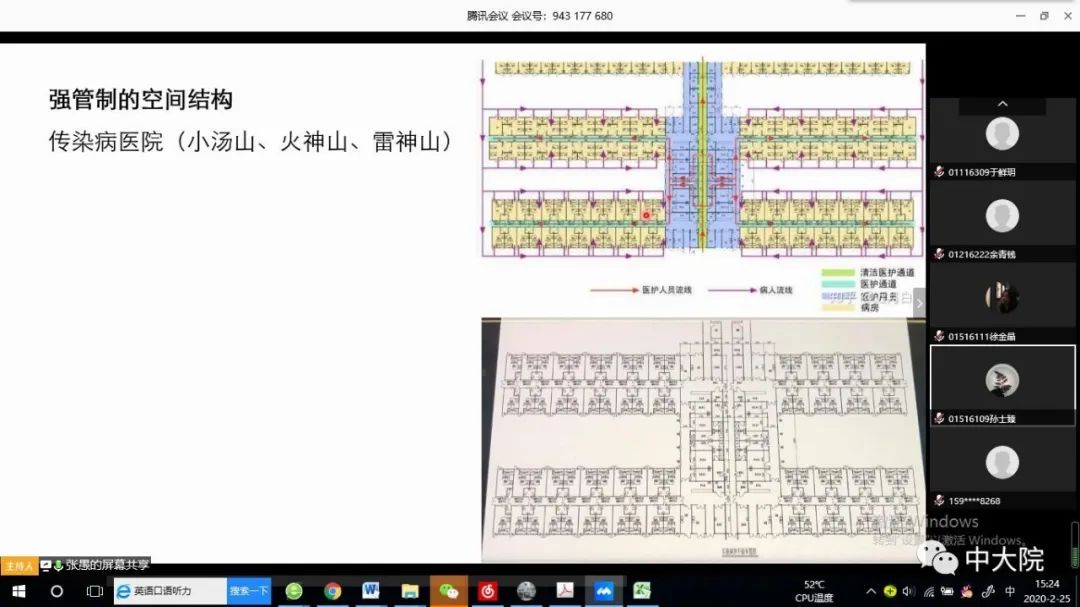This screenshot has height=607, width=1080.
Task: Open File Explorer from the taskbar
Action: tap(410, 591)
